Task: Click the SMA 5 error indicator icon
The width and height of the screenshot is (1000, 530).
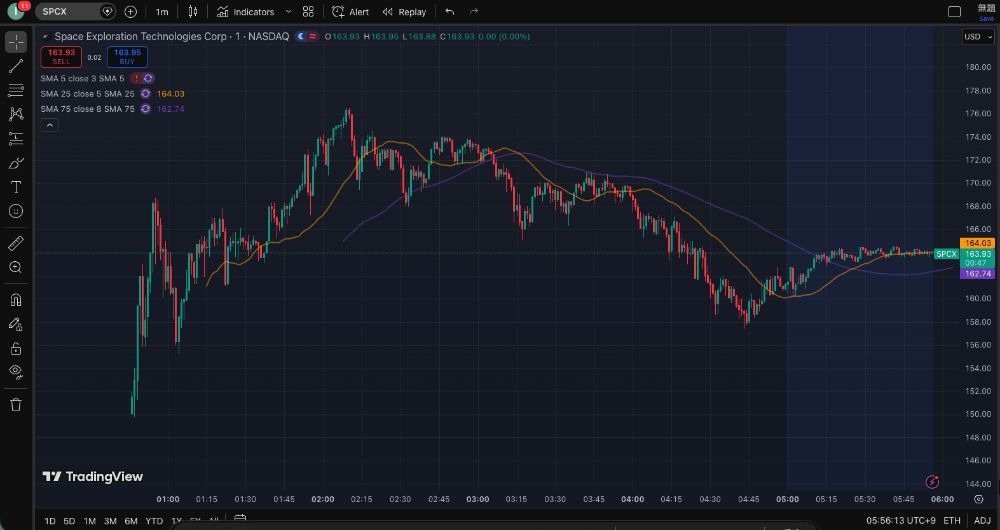Action: pyautogui.click(x=136, y=78)
